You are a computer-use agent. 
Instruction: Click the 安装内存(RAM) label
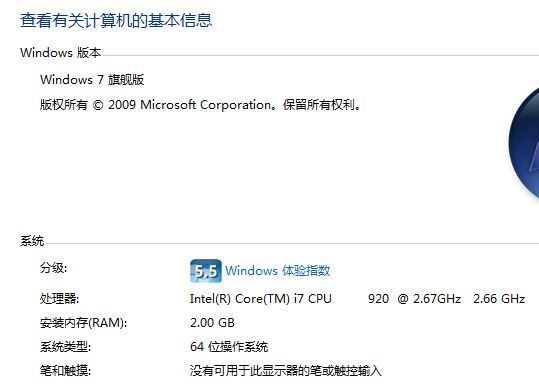pyautogui.click(x=84, y=323)
